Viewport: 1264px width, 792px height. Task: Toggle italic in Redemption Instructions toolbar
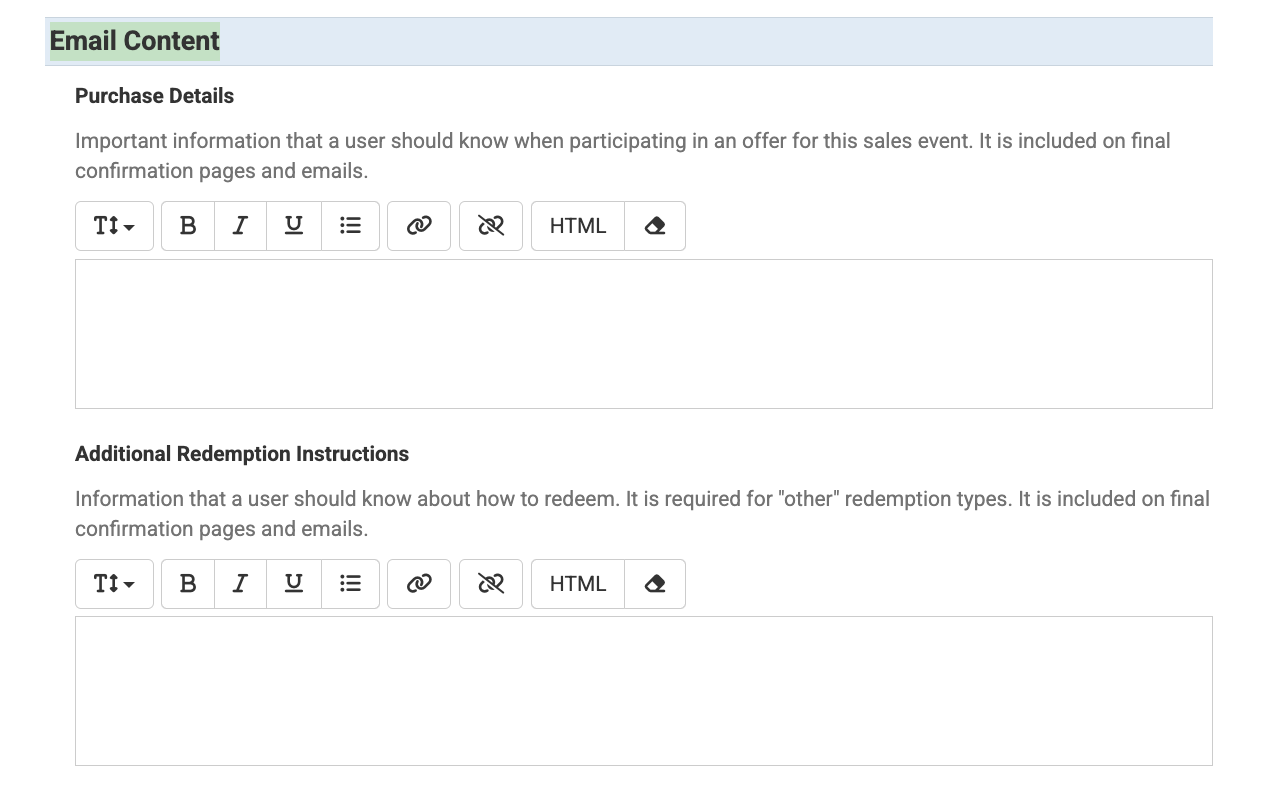tap(240, 584)
